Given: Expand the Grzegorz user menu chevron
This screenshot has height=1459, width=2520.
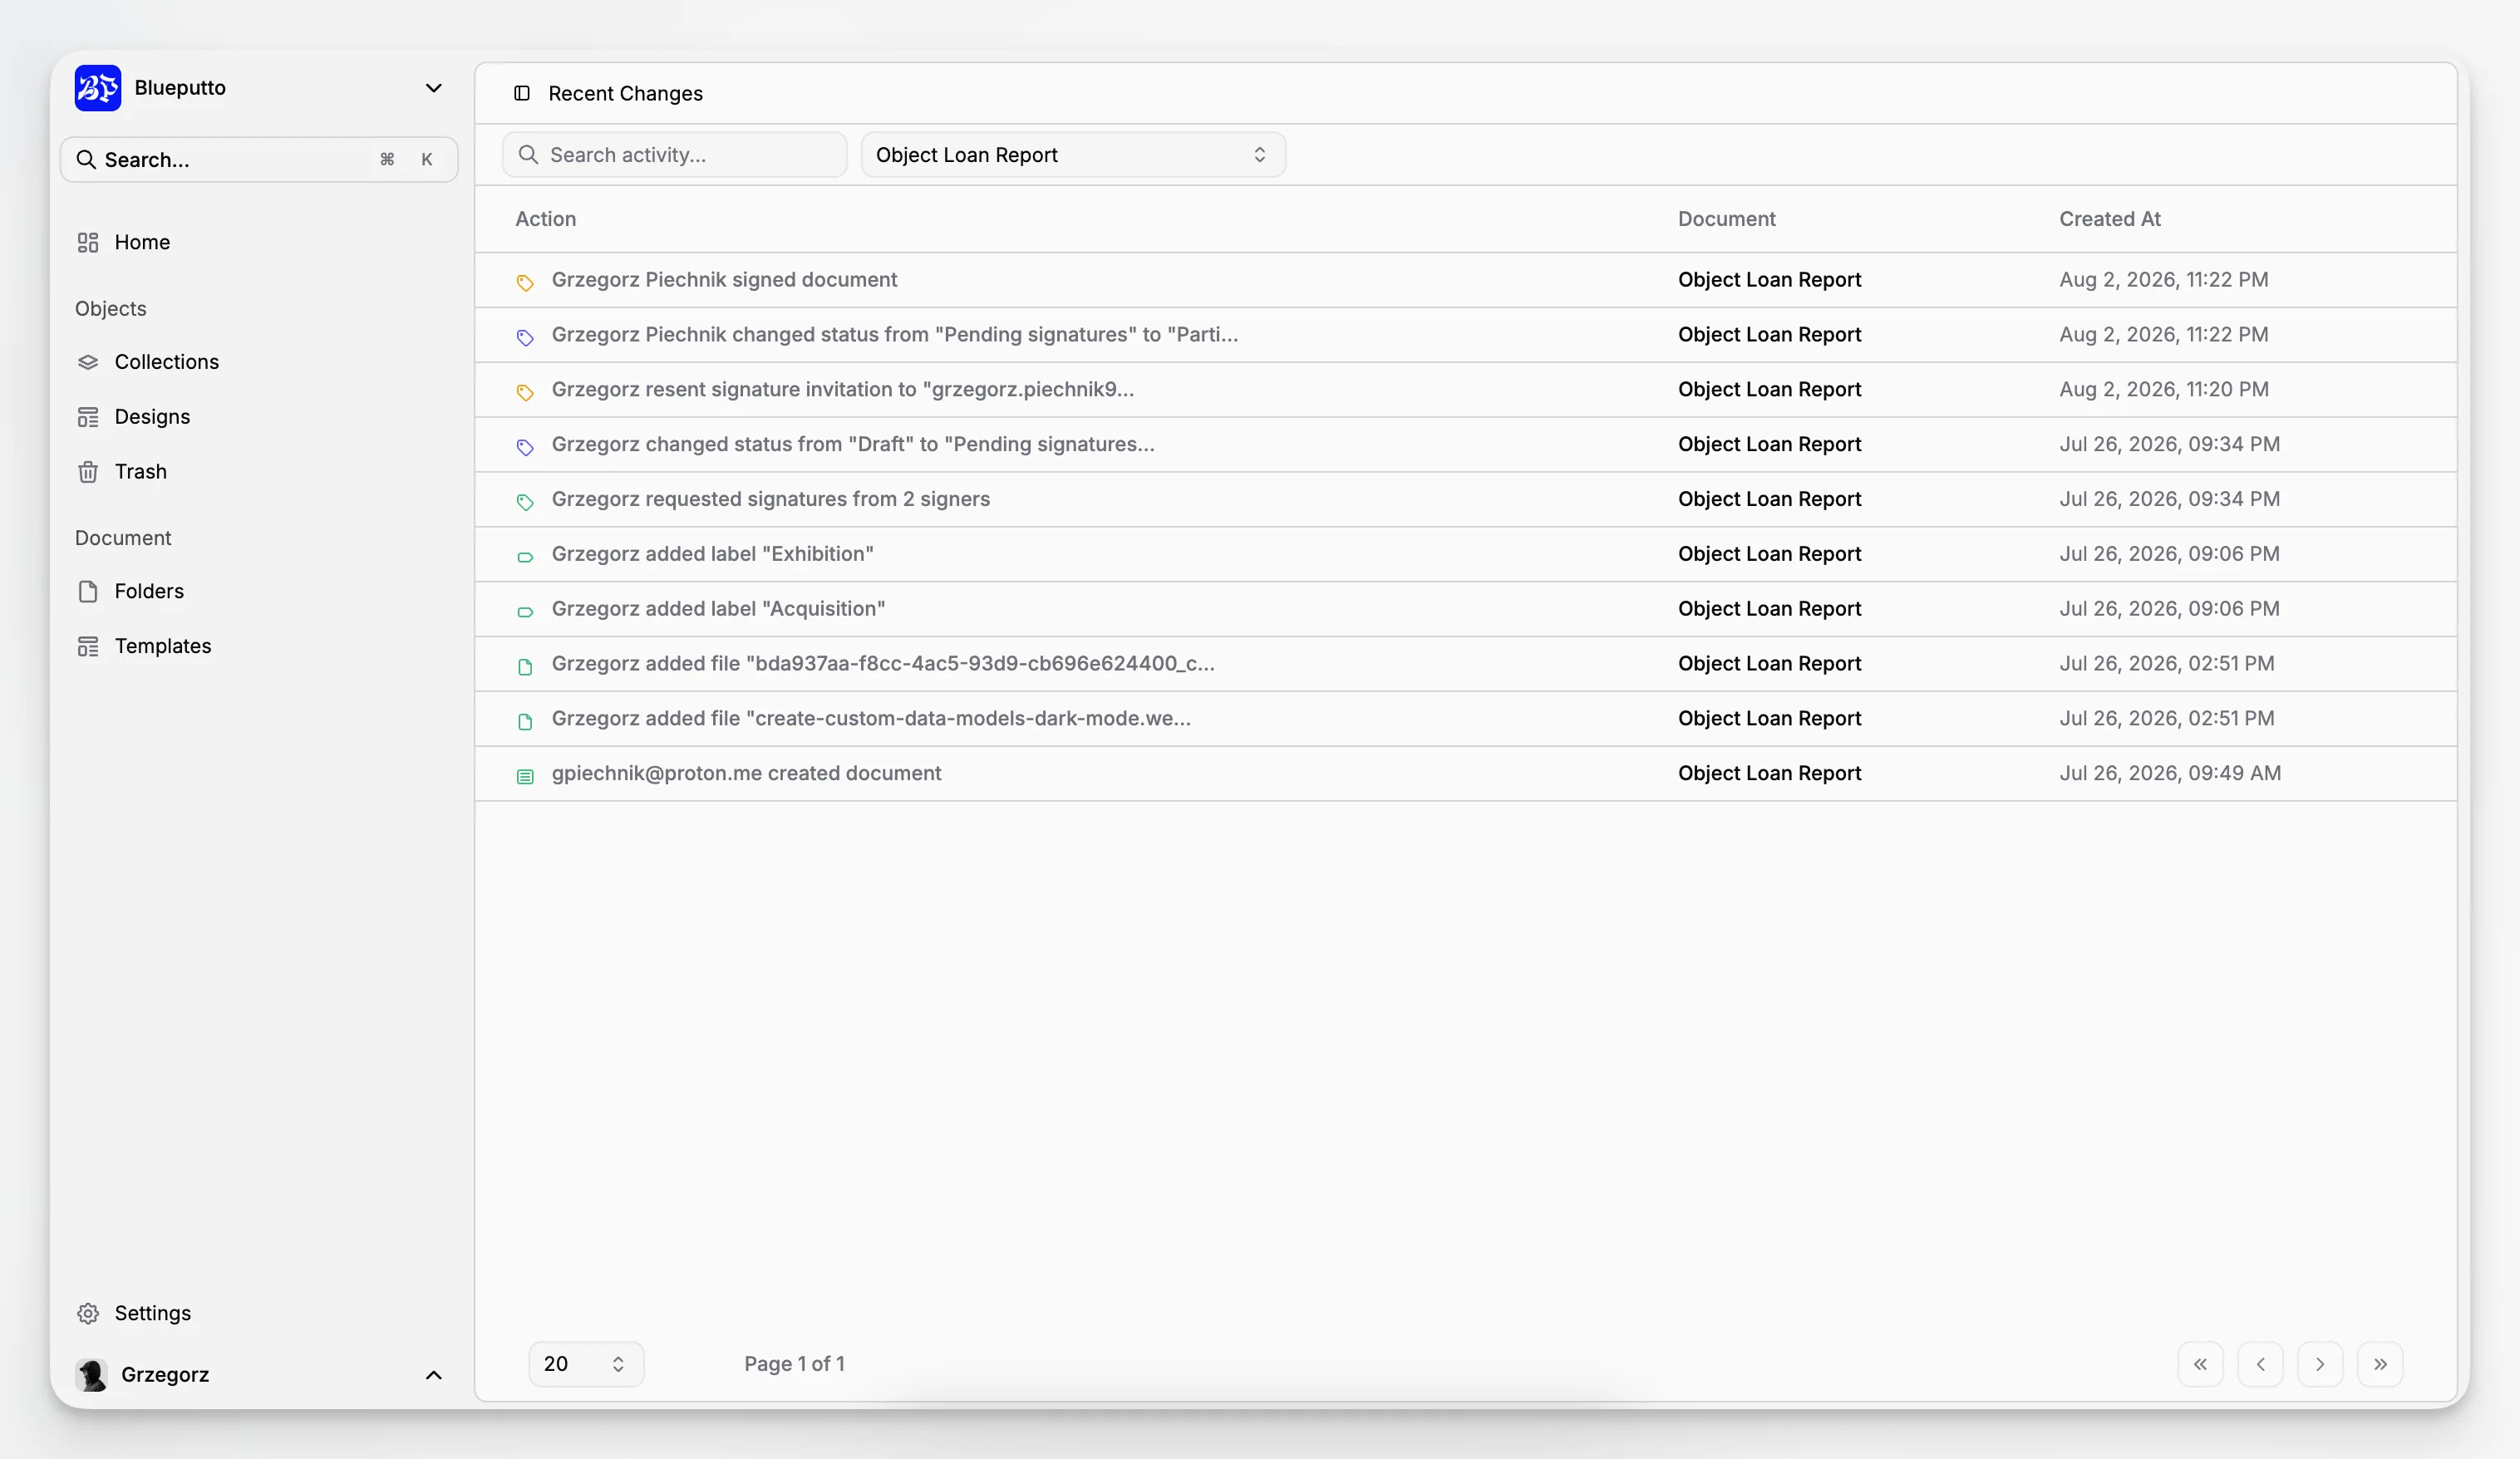Looking at the screenshot, I should pyautogui.click(x=433, y=1375).
